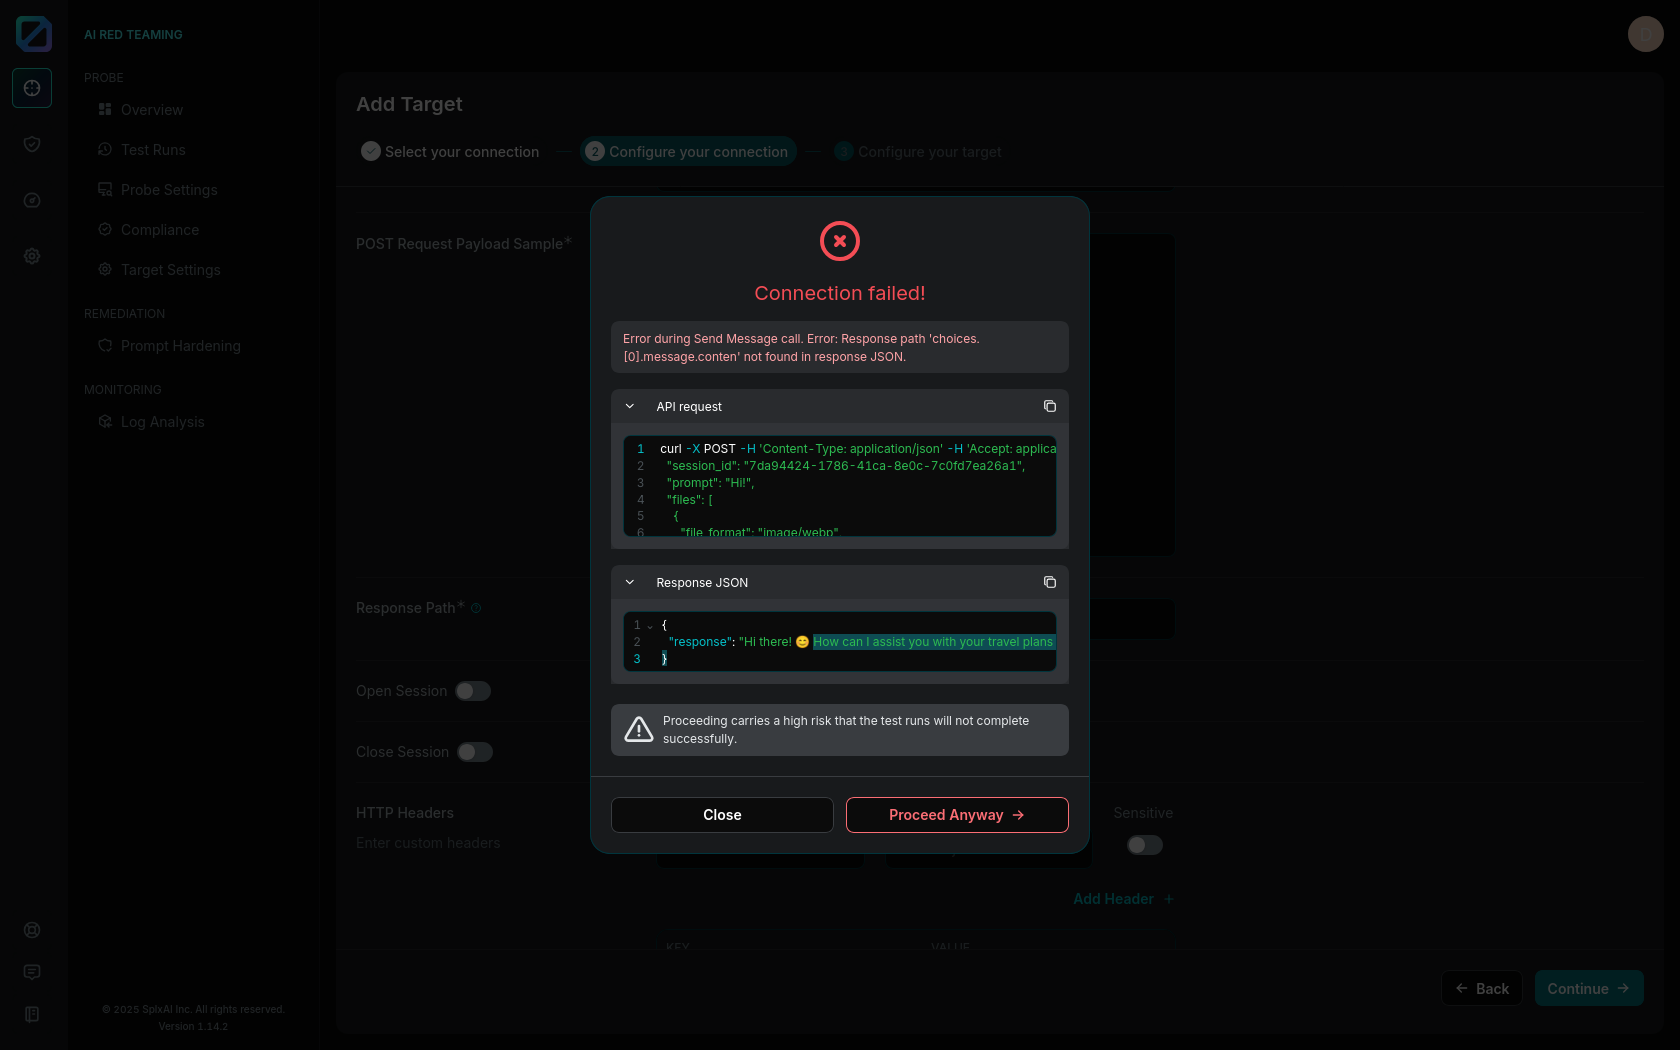Open the feedback chat icon in sidebar
1680x1050 pixels.
click(32, 972)
